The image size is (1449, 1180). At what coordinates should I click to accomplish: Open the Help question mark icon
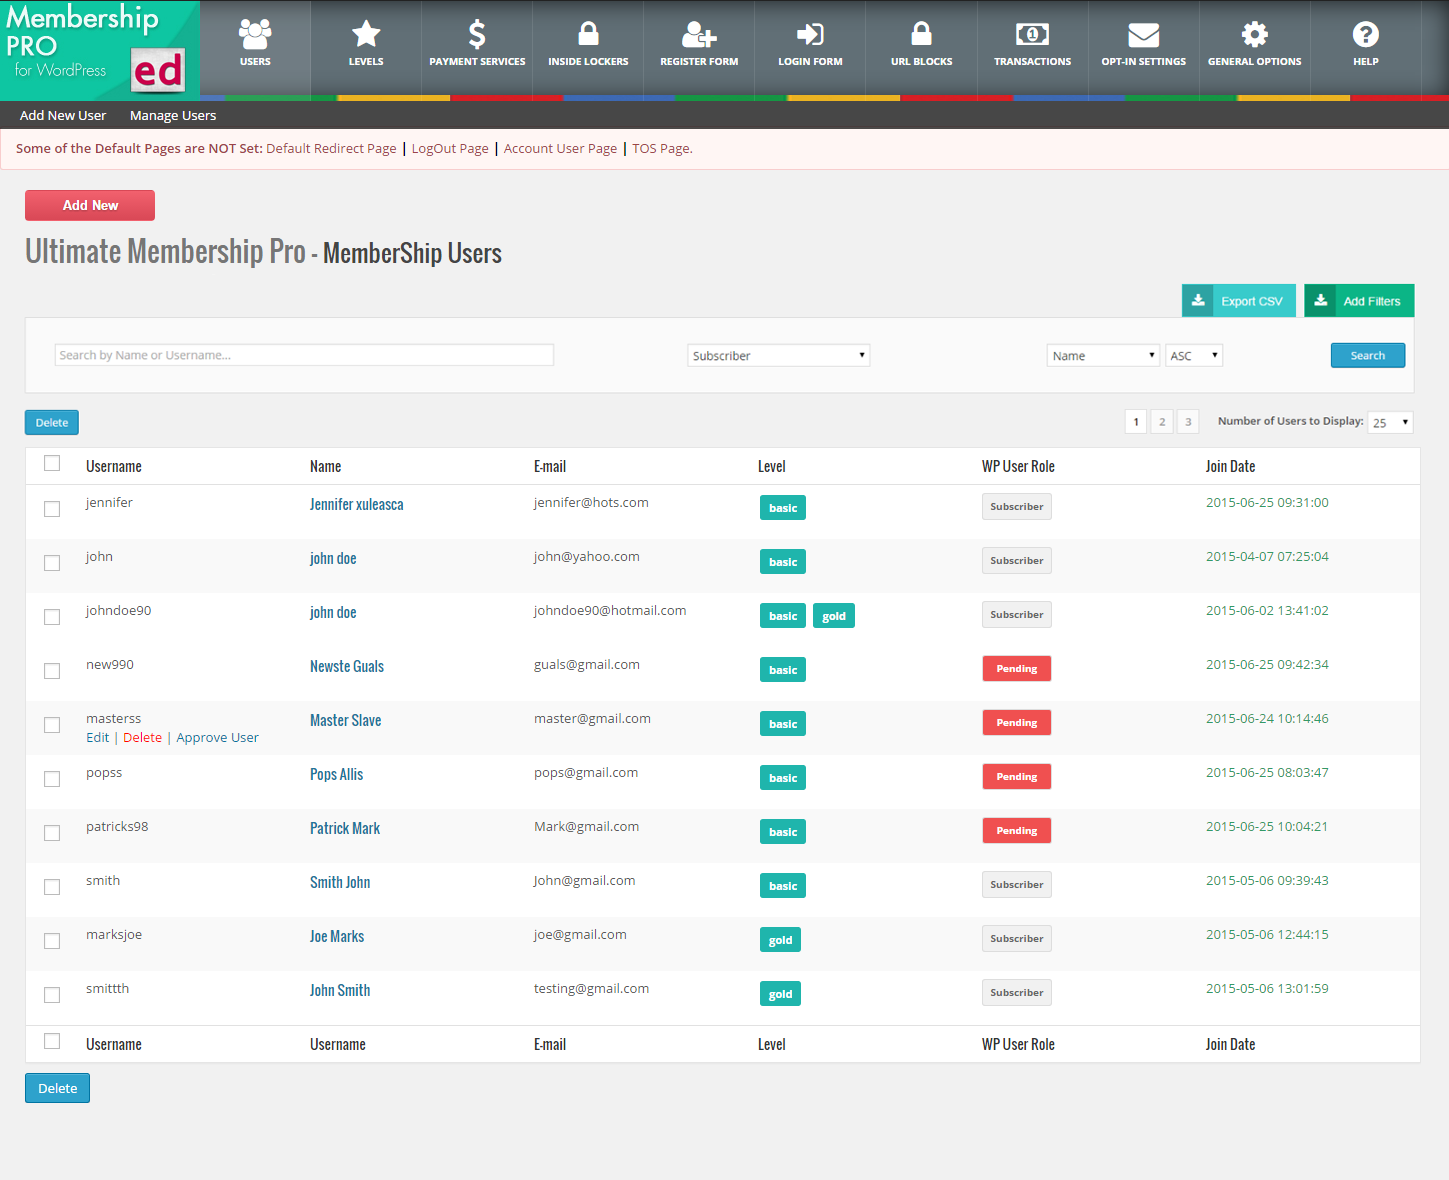[x=1365, y=35]
